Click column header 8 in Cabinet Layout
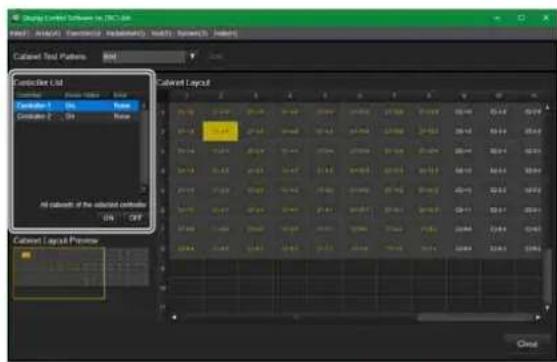Viewport: 557px width, 362px height. tap(428, 96)
